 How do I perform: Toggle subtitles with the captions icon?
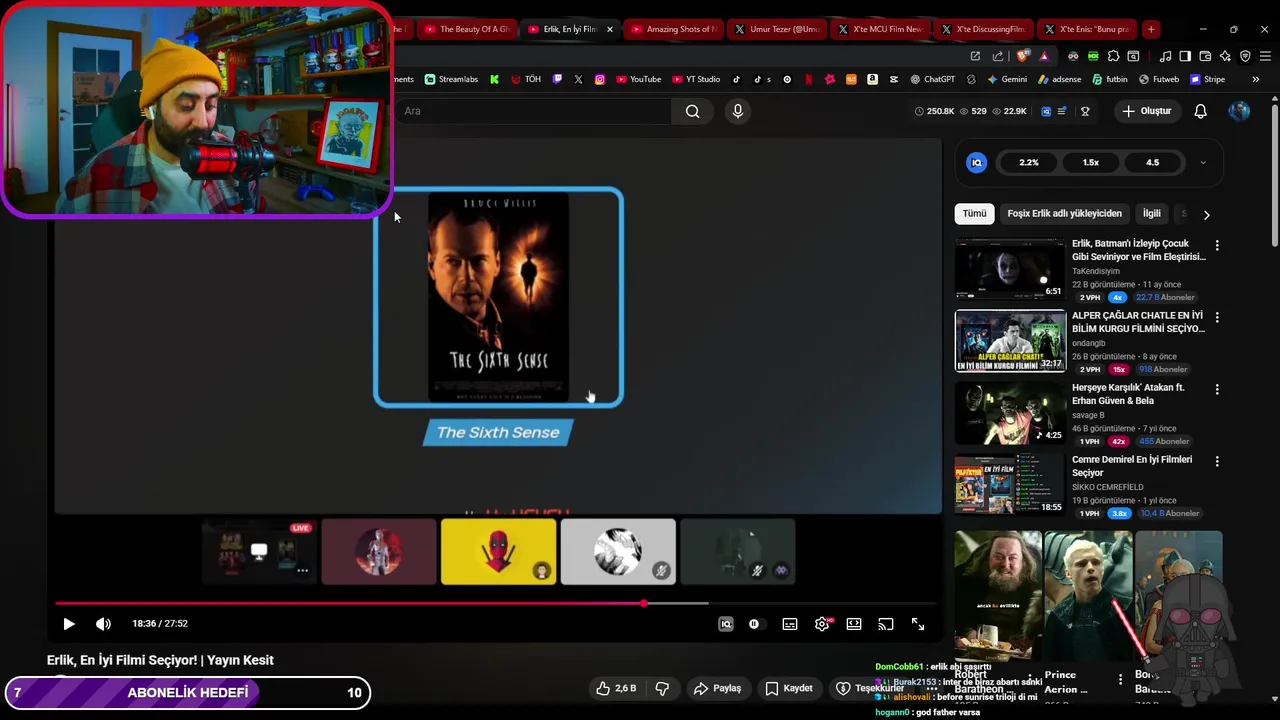tap(790, 624)
